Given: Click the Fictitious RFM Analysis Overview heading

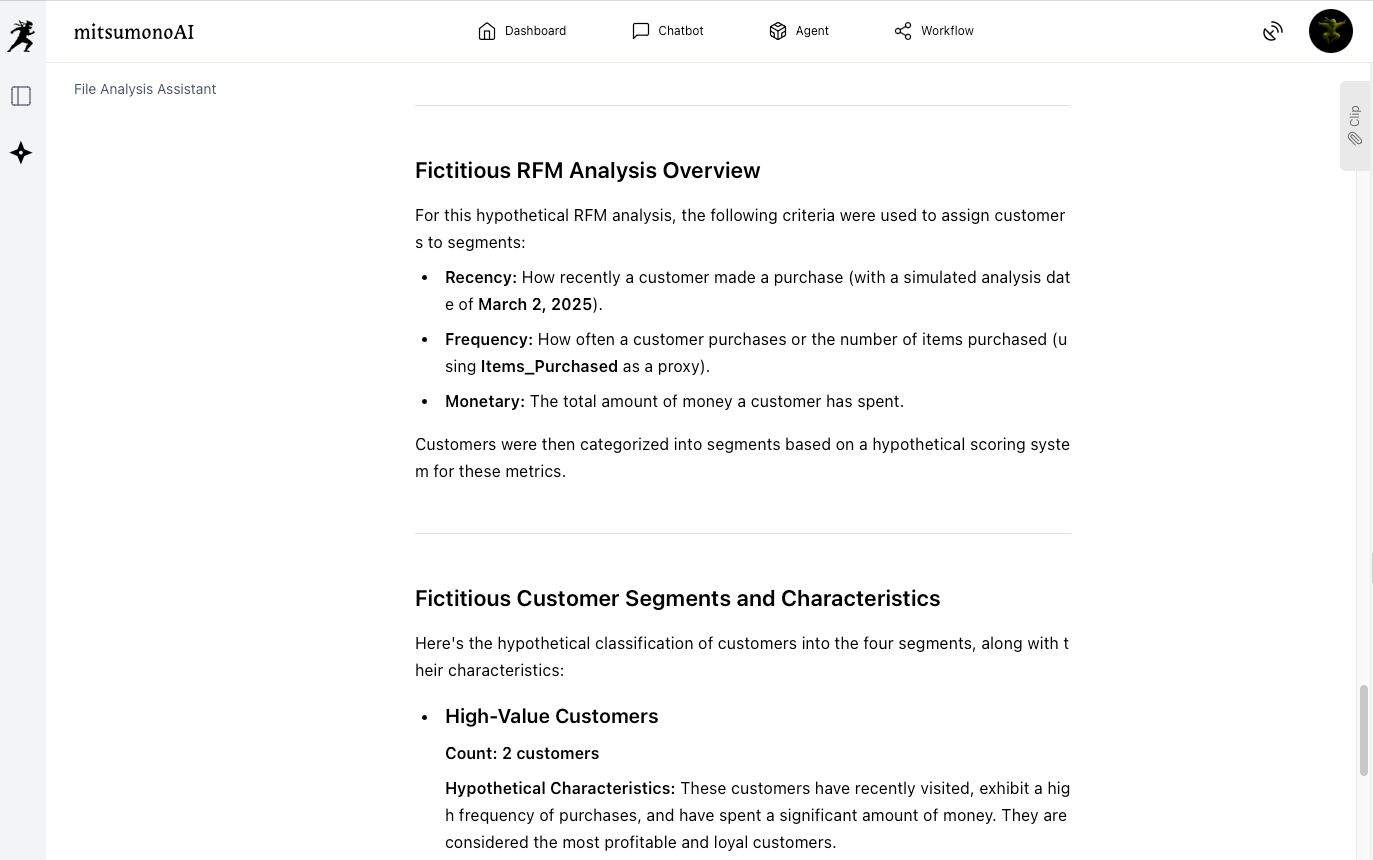Looking at the screenshot, I should 587,170.
